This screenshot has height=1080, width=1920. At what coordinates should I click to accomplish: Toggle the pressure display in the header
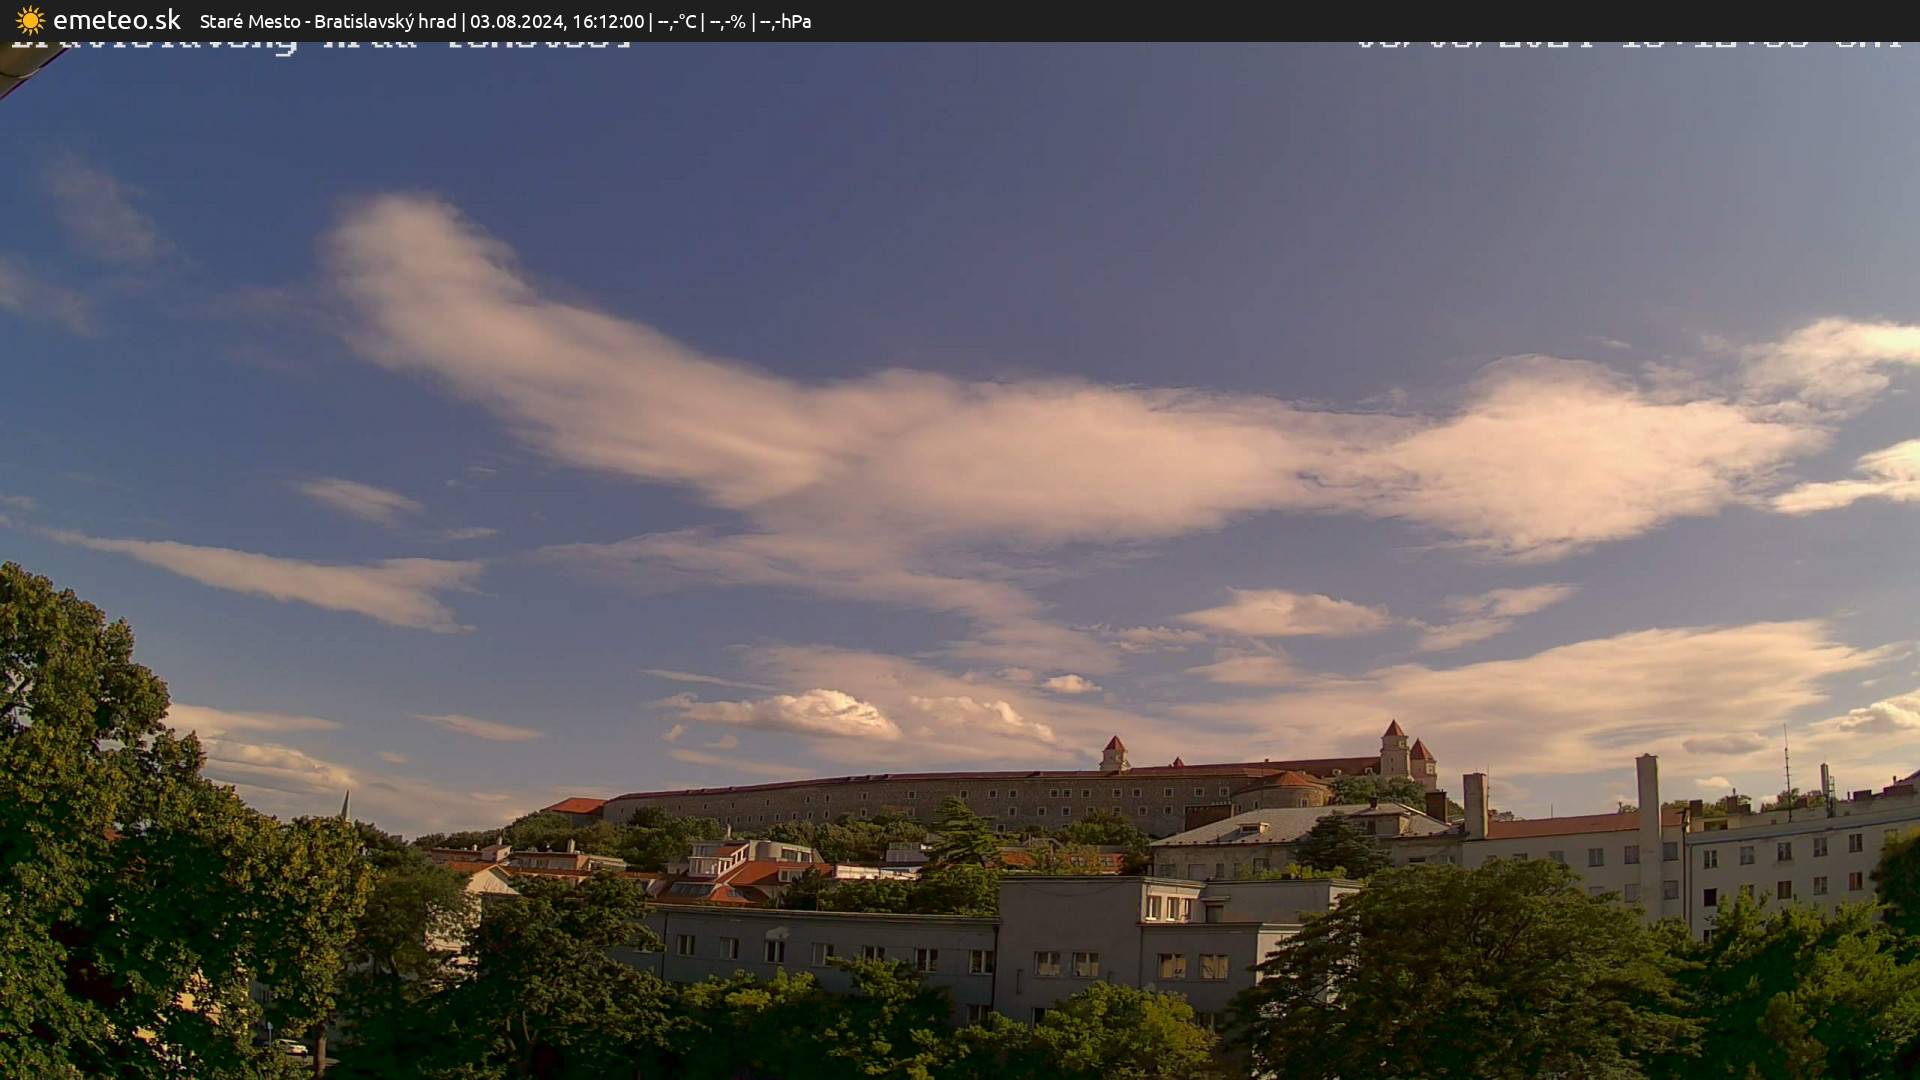[784, 20]
